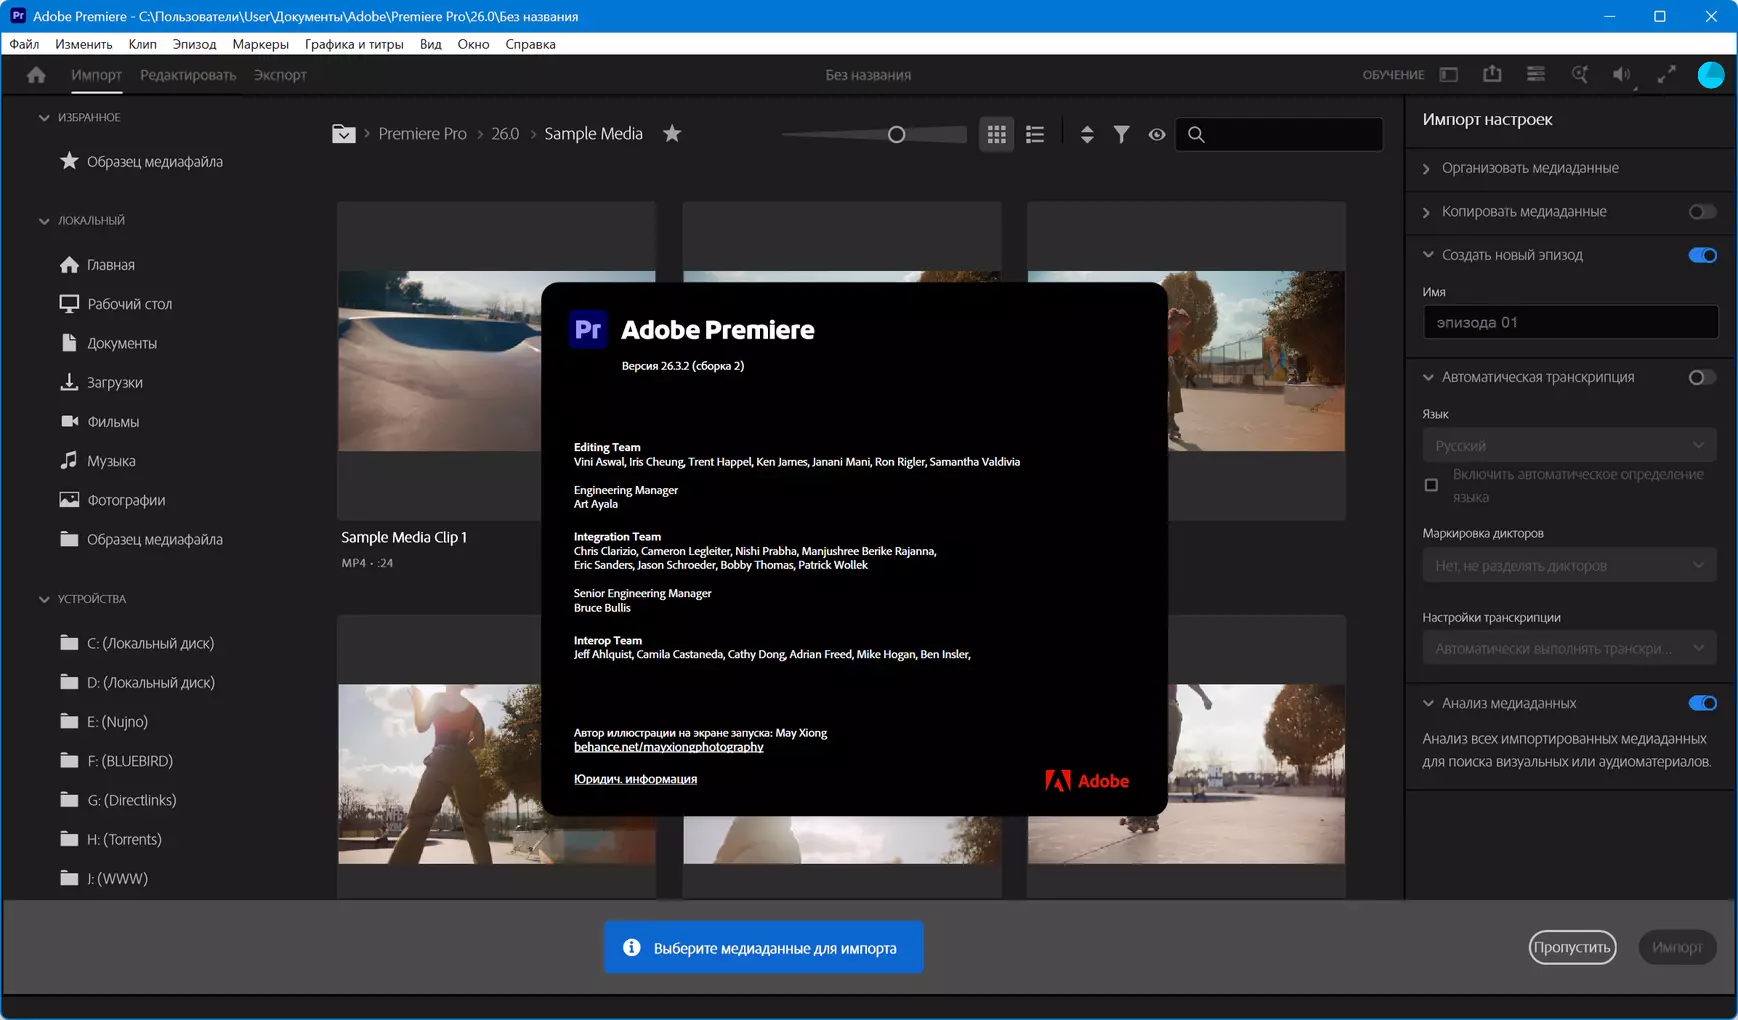Open the Юридич. информация link
The height and width of the screenshot is (1020, 1738).
635,779
